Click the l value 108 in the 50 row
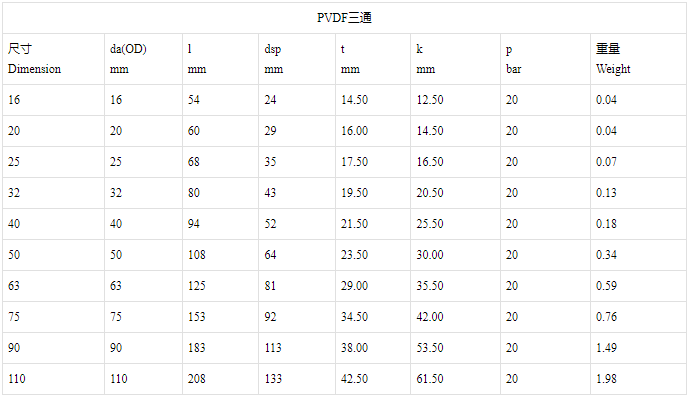 tap(197, 255)
